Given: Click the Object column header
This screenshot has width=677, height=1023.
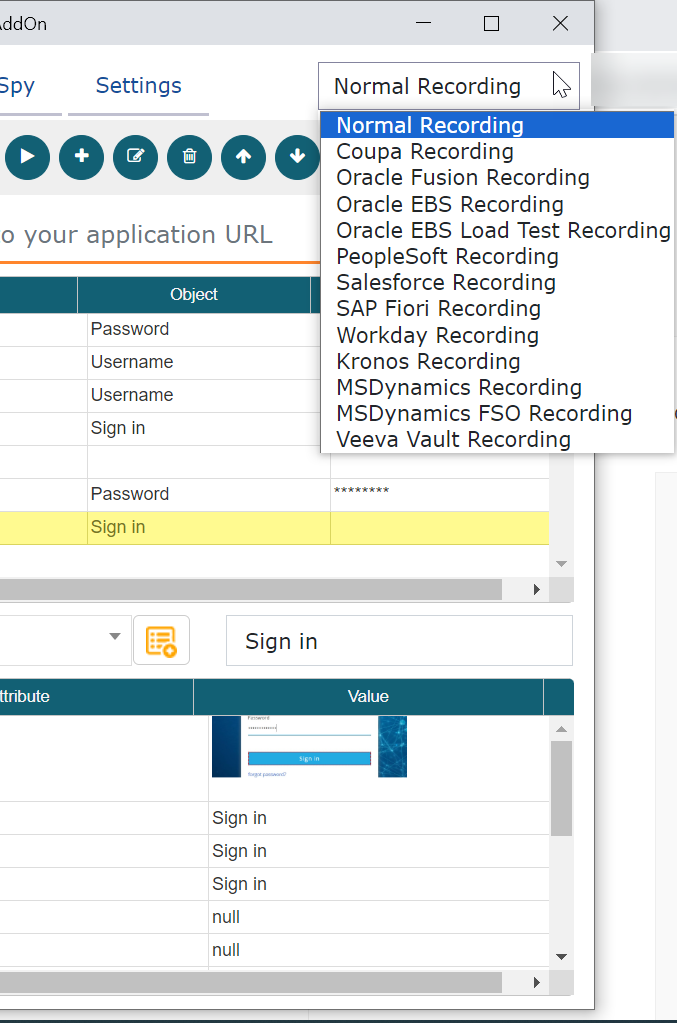Looking at the screenshot, I should (x=194, y=295).
